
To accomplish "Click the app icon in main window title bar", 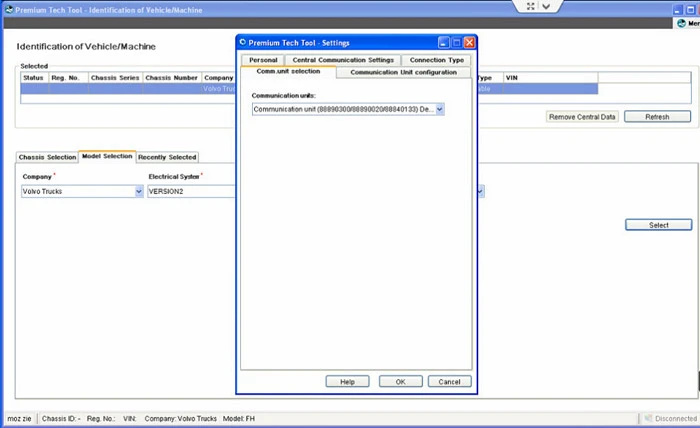I will (9, 9).
